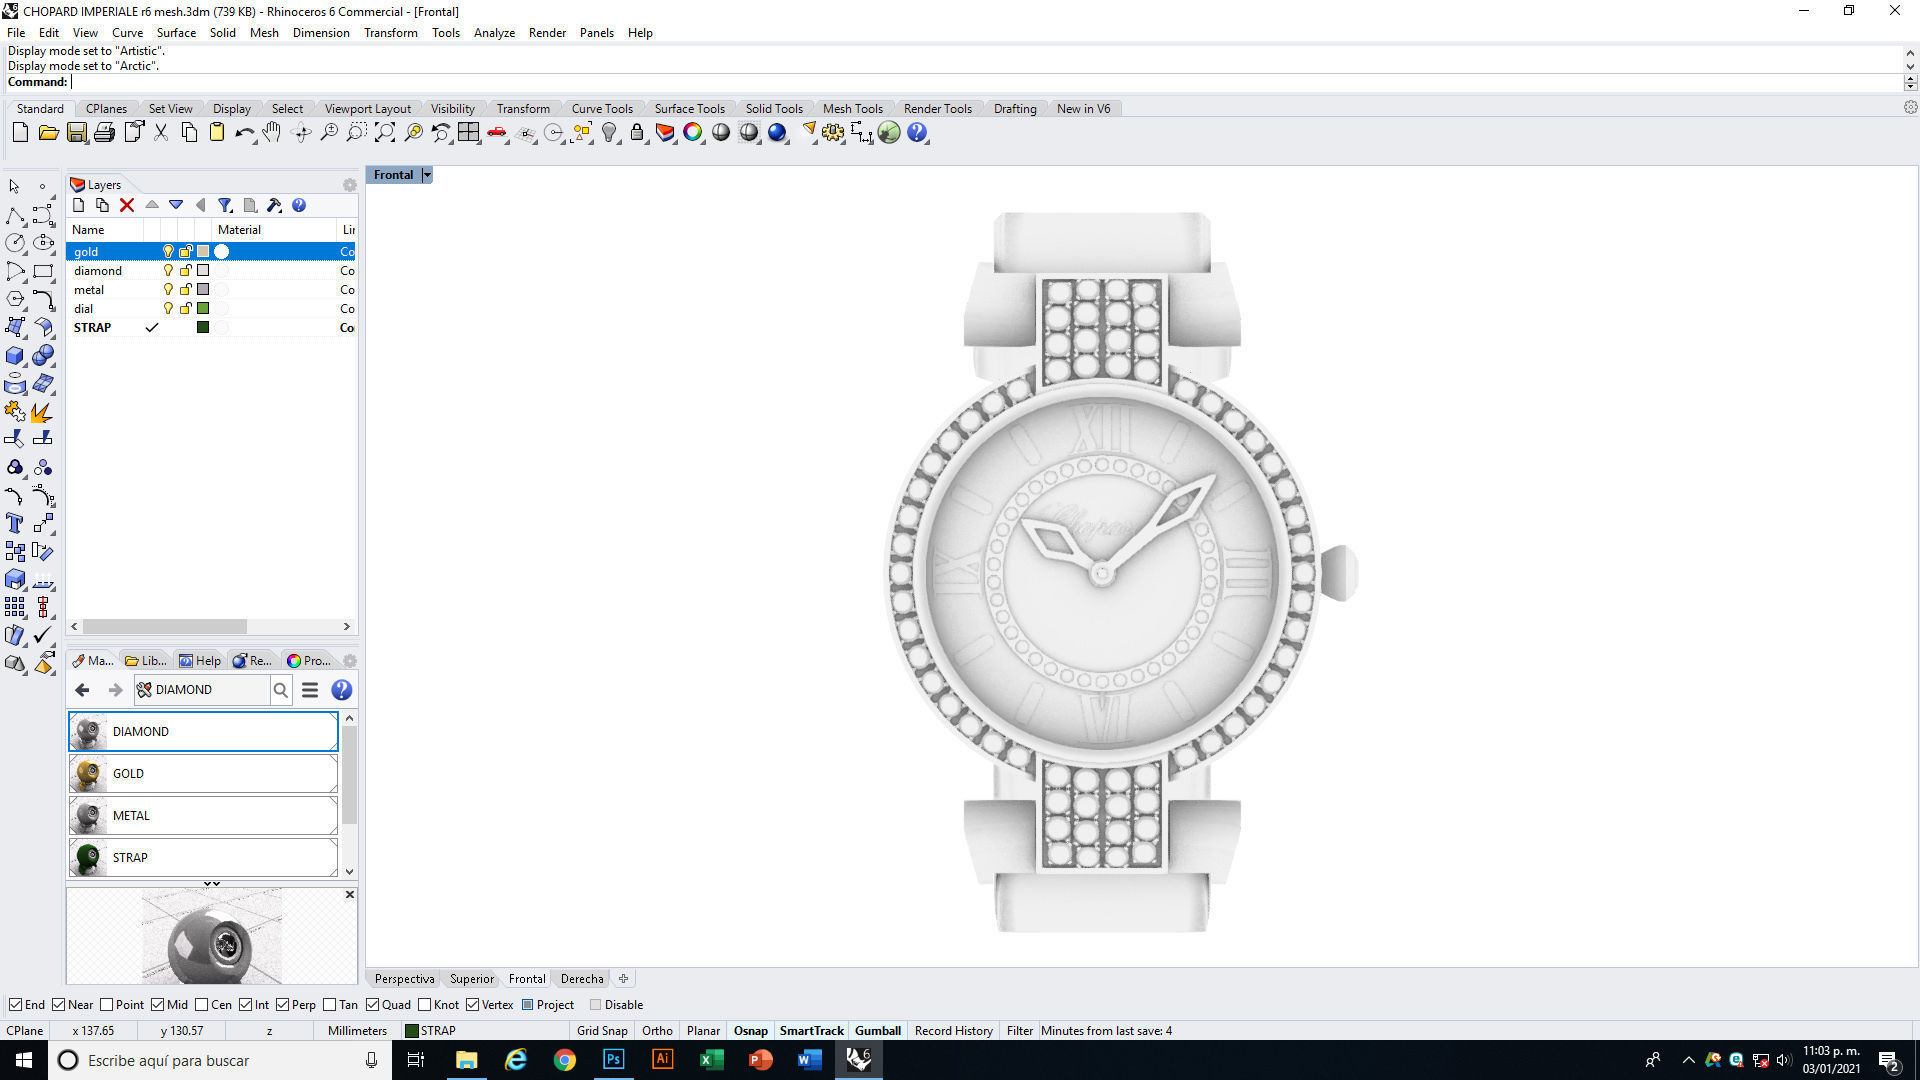Toggle Ortho mode in status bar
Image resolution: width=1920 pixels, height=1080 pixels.
657,1031
